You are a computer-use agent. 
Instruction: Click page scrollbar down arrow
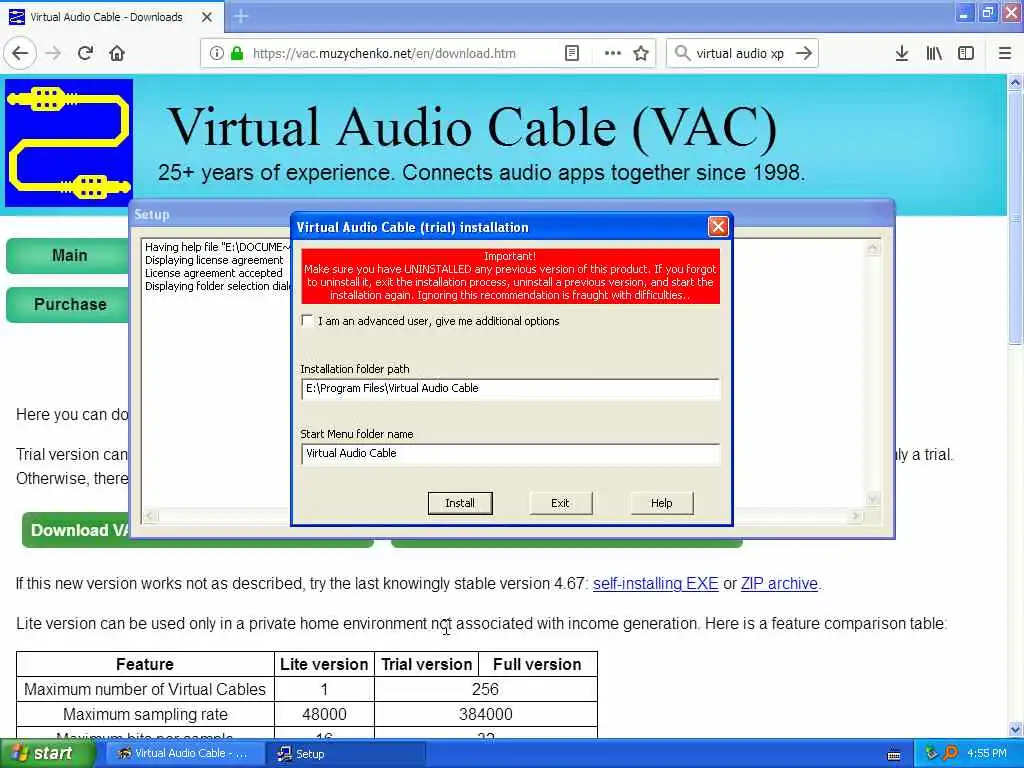1015,729
